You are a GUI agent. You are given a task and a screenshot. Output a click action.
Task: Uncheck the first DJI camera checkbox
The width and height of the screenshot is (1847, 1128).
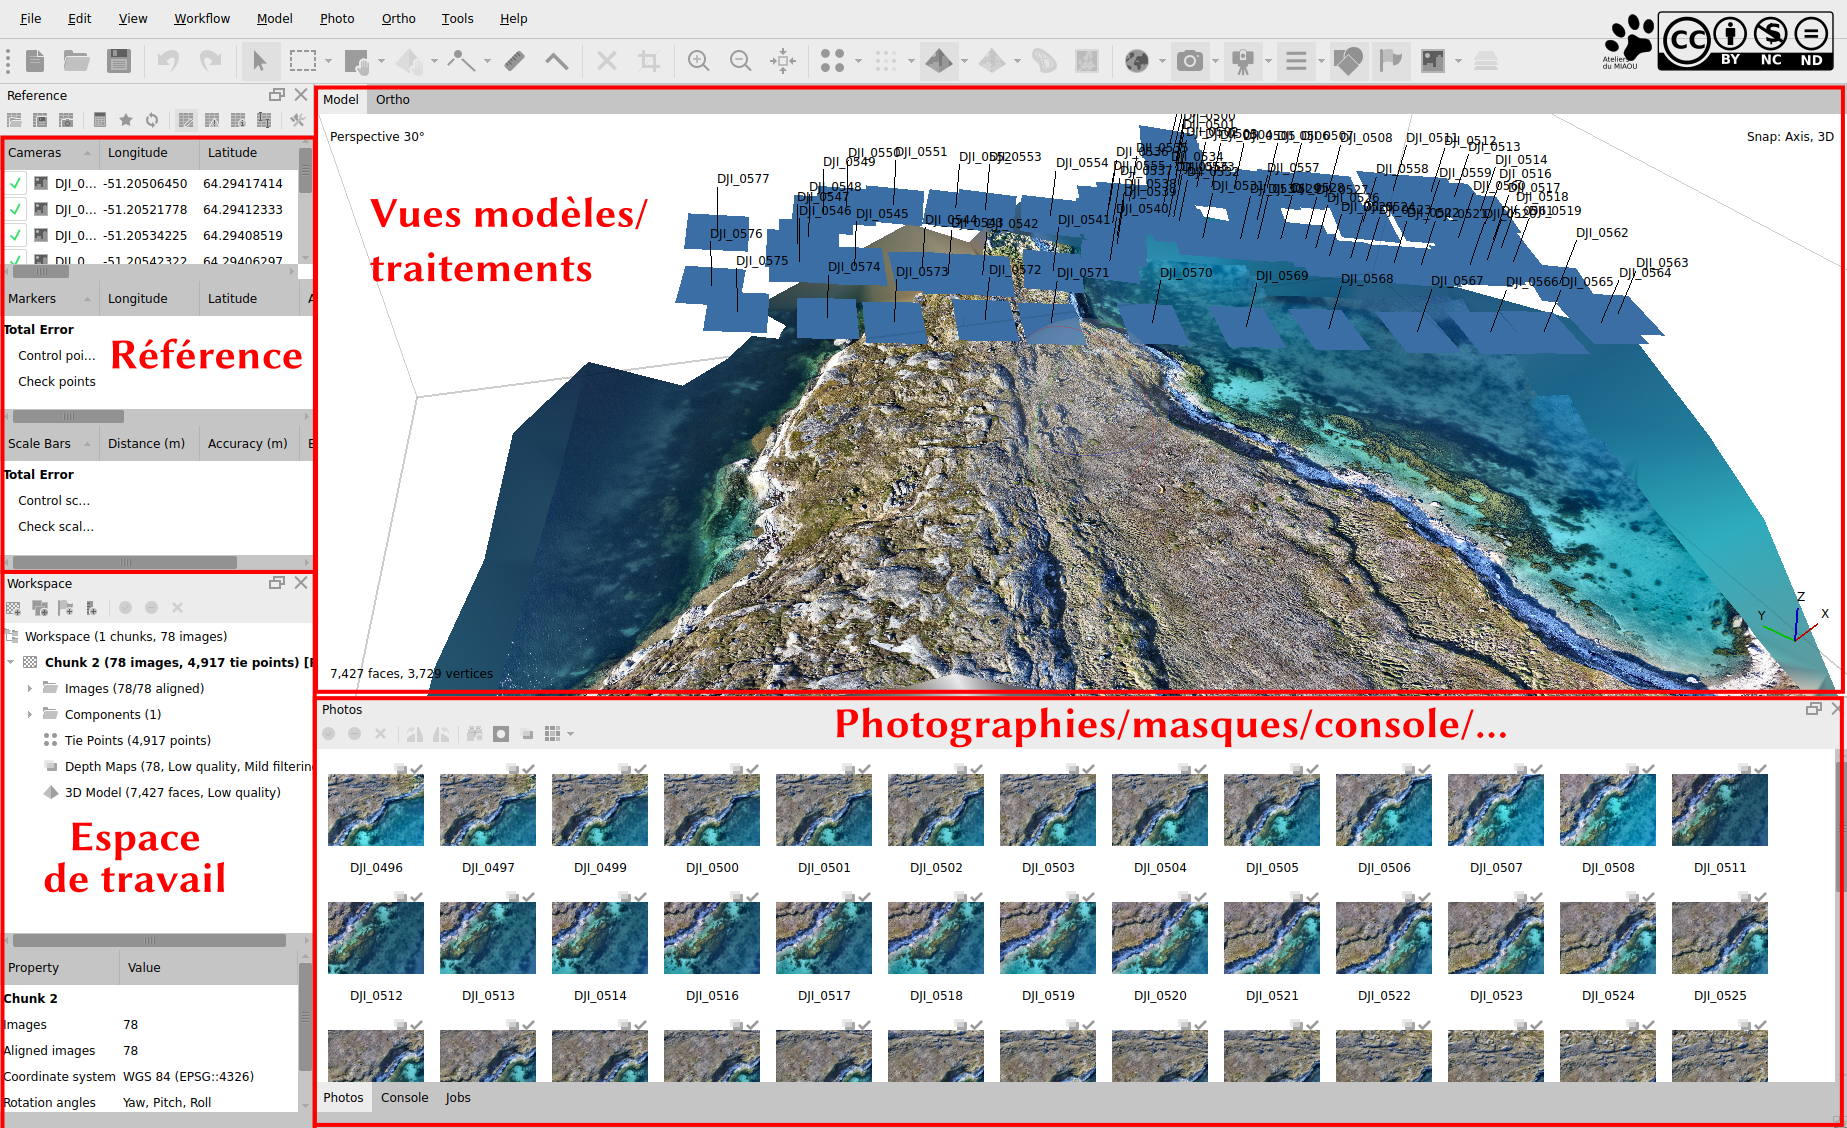coord(16,184)
